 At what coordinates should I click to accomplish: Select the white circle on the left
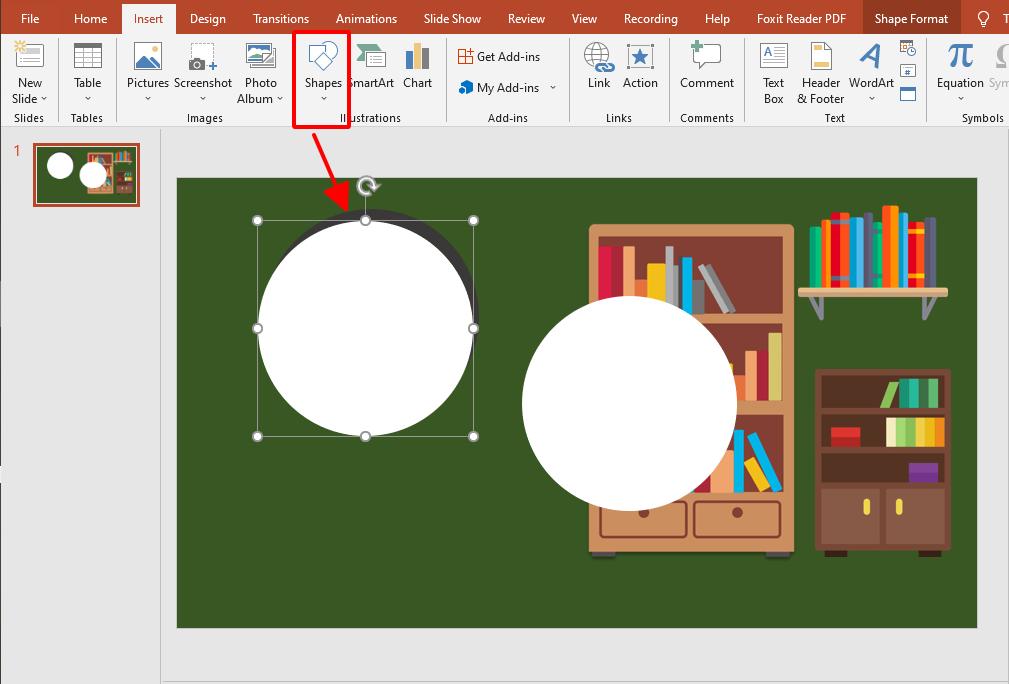click(x=366, y=327)
